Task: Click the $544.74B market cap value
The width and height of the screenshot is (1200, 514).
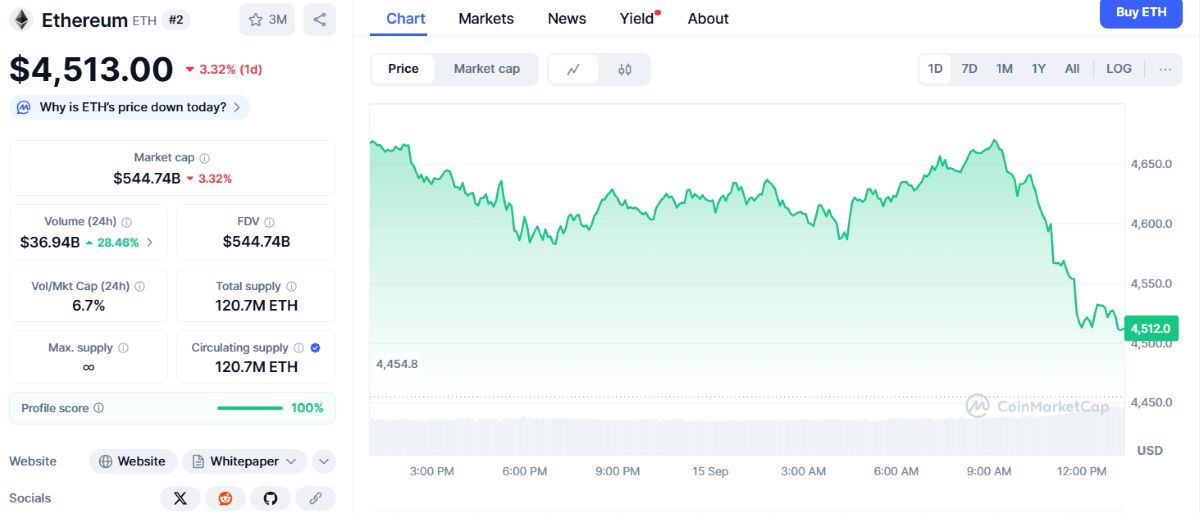Action: click(x=146, y=178)
